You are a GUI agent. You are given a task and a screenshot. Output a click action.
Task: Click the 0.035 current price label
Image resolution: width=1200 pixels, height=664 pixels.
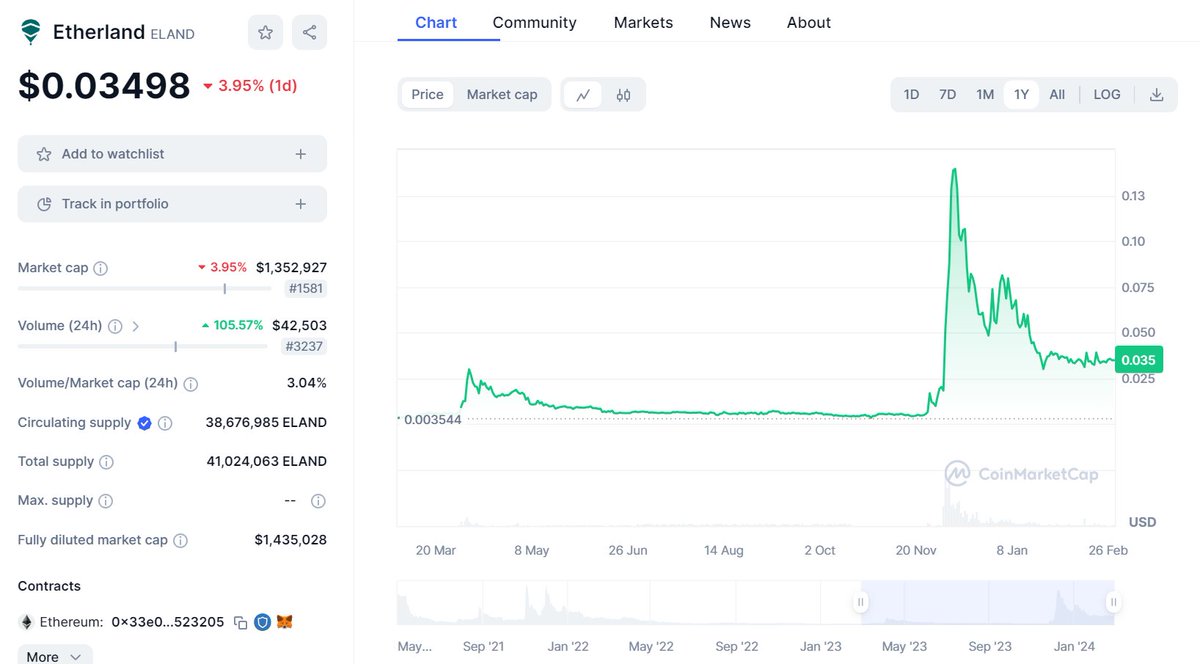(x=1138, y=360)
